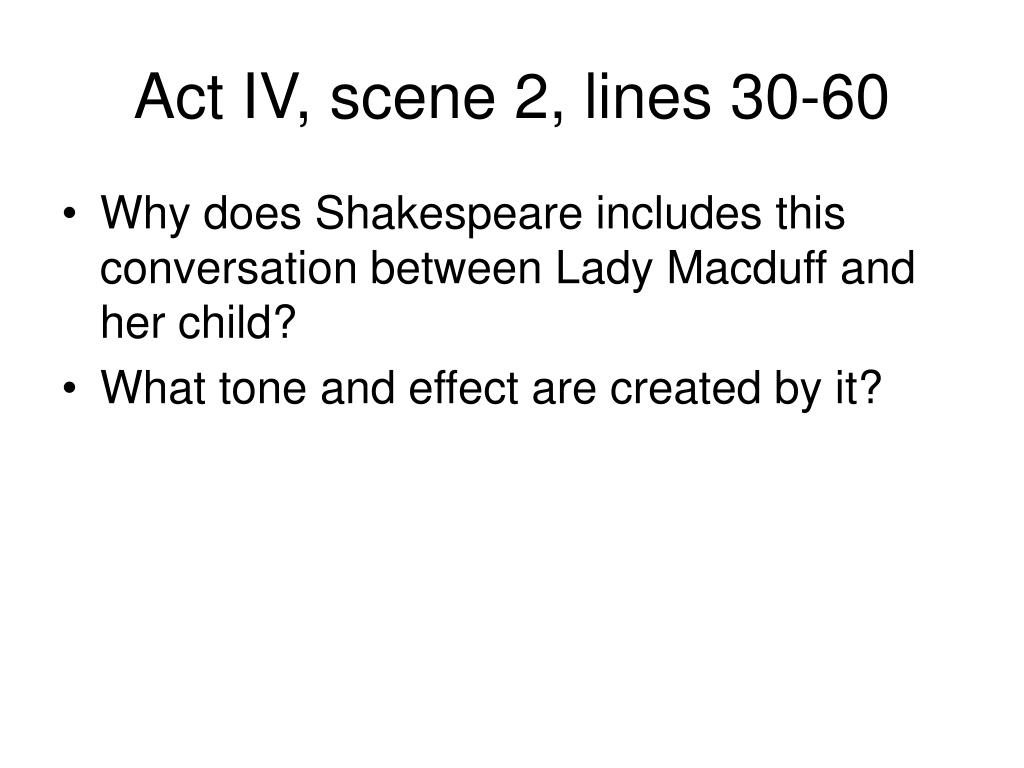Screen dimensions: 1024x768
Task: Click the name "Macduff" in the bullet
Action: click(x=746, y=268)
